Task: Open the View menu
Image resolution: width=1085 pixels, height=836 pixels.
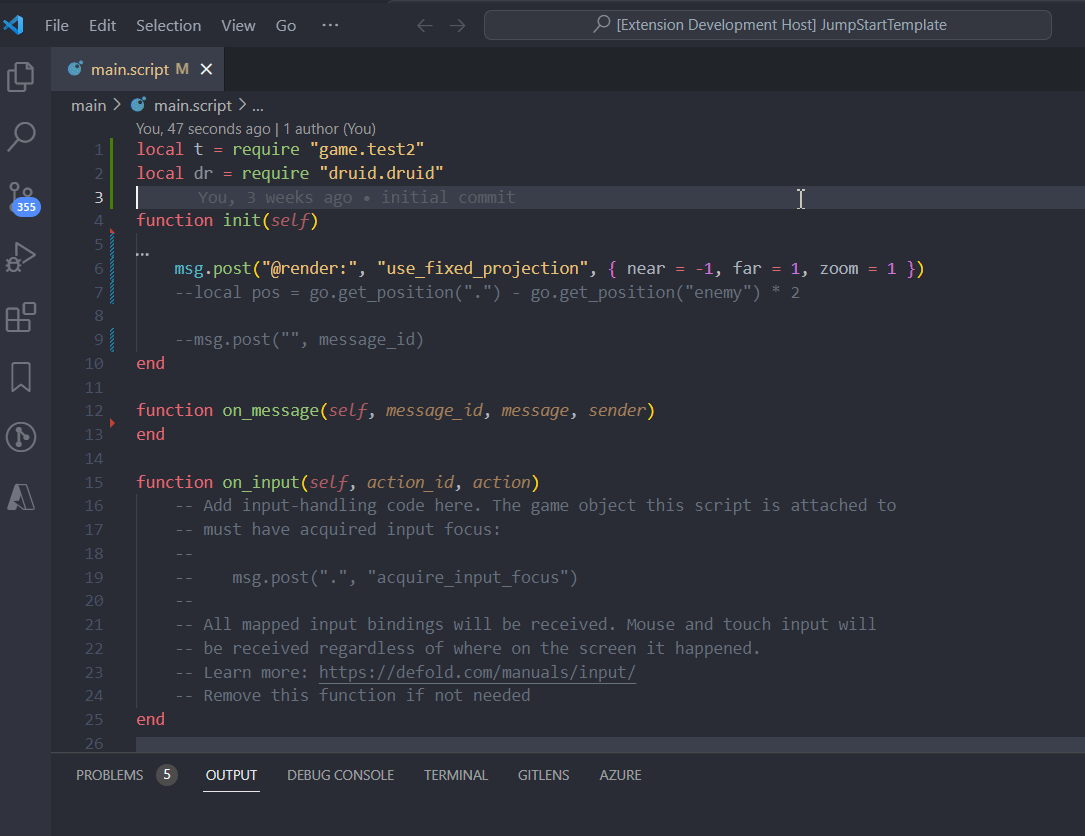Action: pos(238,25)
